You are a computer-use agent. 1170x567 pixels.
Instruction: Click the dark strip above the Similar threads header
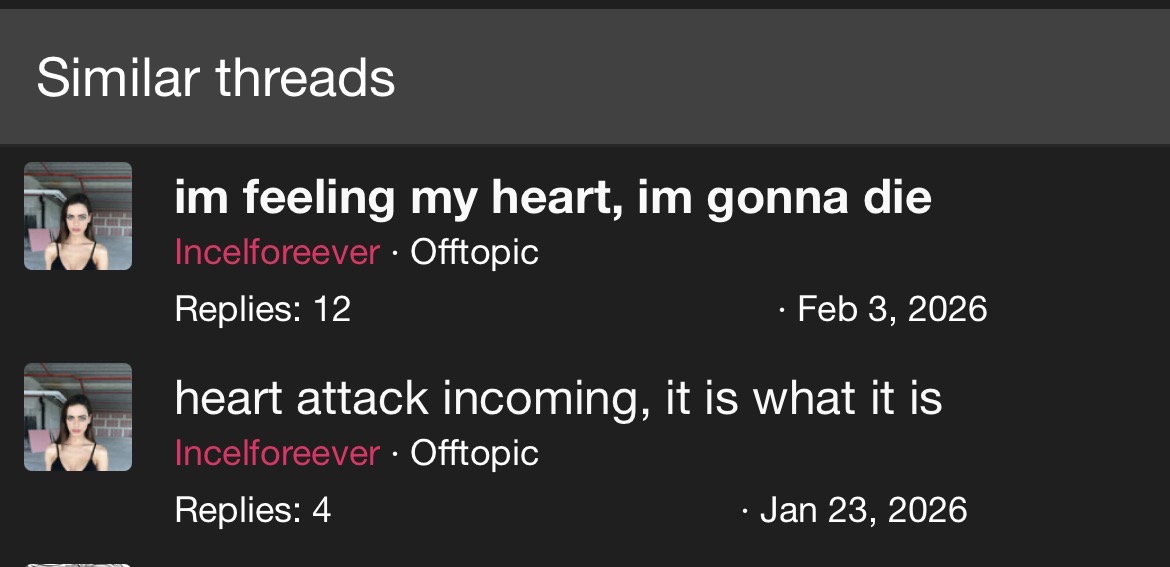pyautogui.click(x=585, y=4)
